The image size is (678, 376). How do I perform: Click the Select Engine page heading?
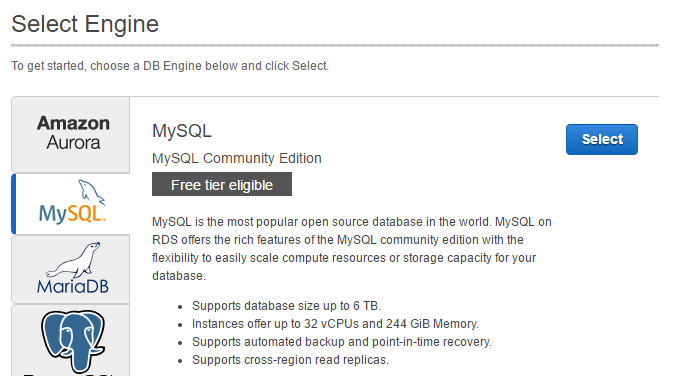coord(85,24)
